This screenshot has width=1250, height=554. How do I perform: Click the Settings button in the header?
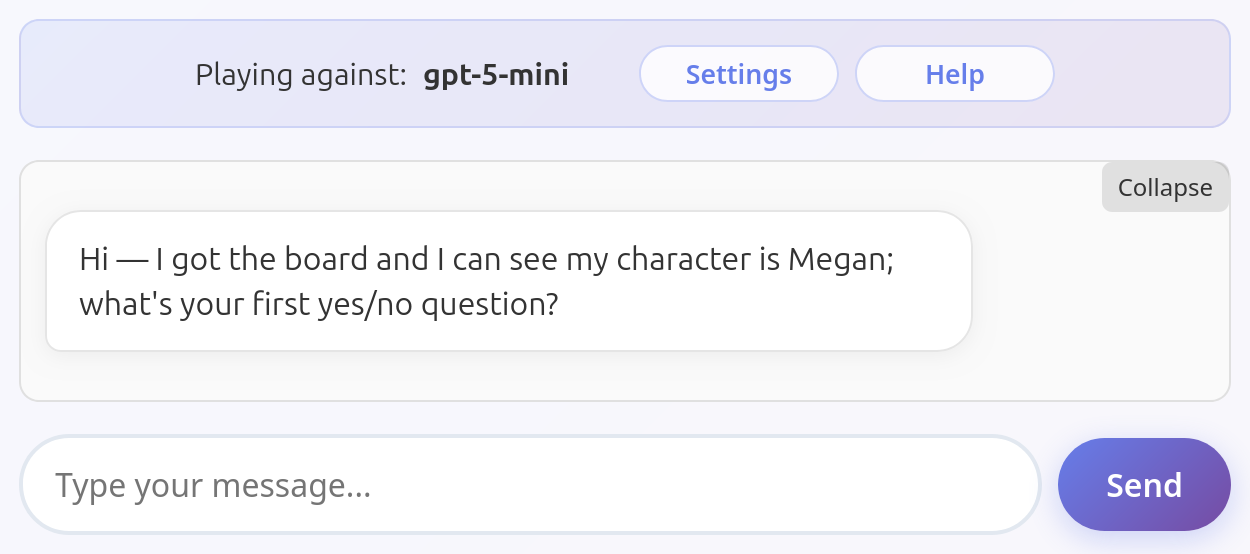738,74
